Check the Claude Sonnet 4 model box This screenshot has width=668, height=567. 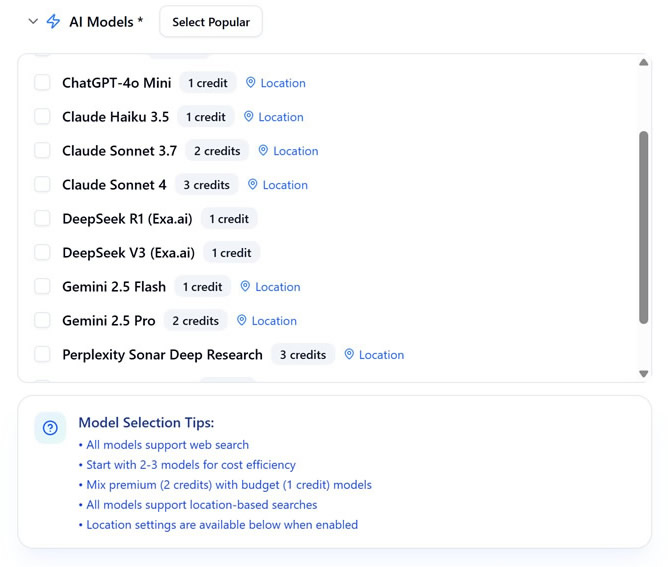click(42, 184)
